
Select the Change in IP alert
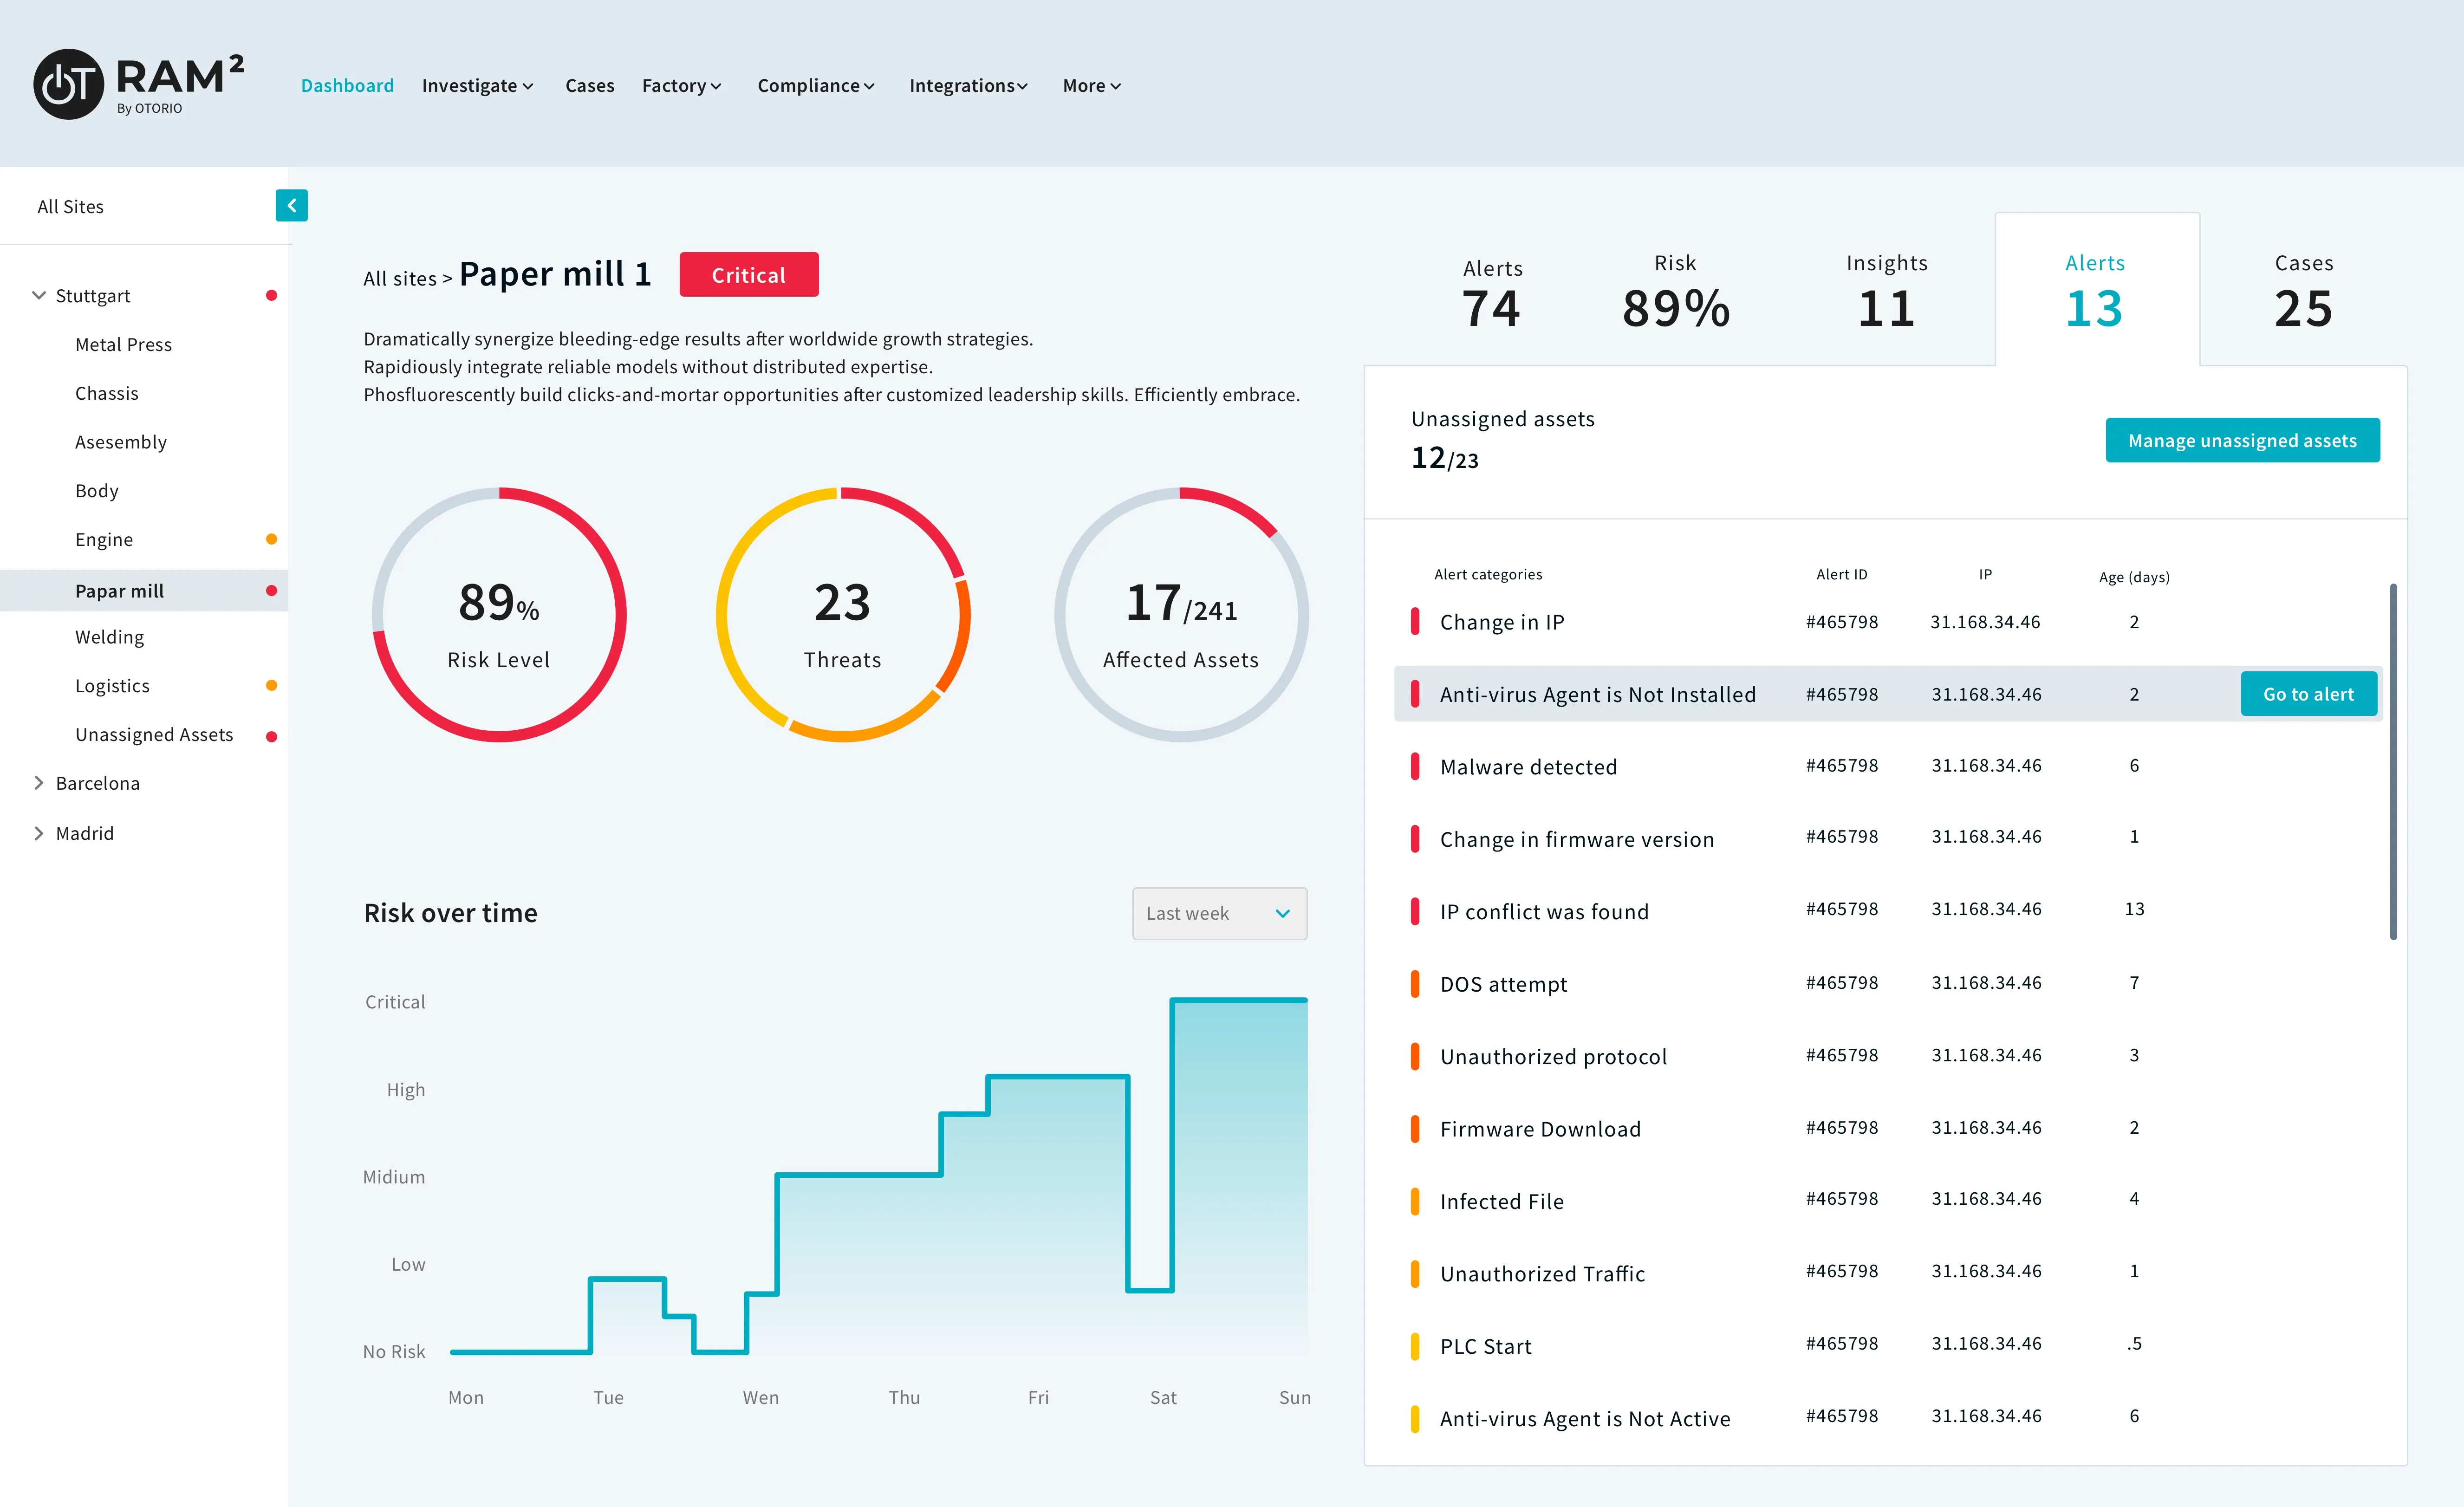tap(1888, 622)
